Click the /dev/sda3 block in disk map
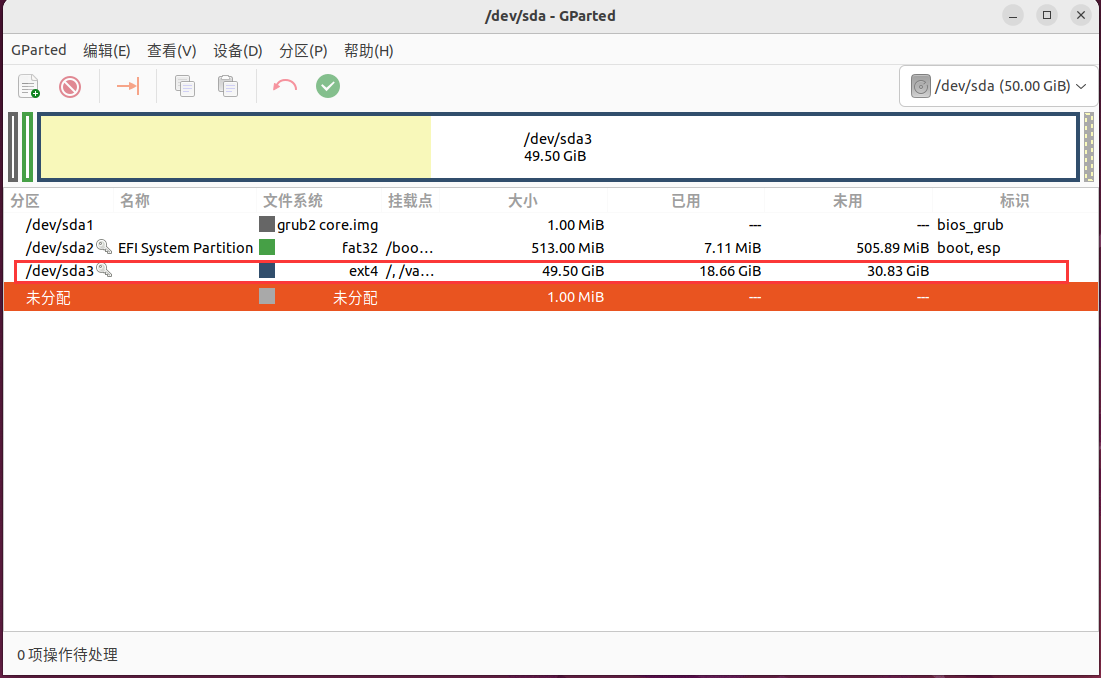This screenshot has width=1101, height=678. click(x=558, y=147)
